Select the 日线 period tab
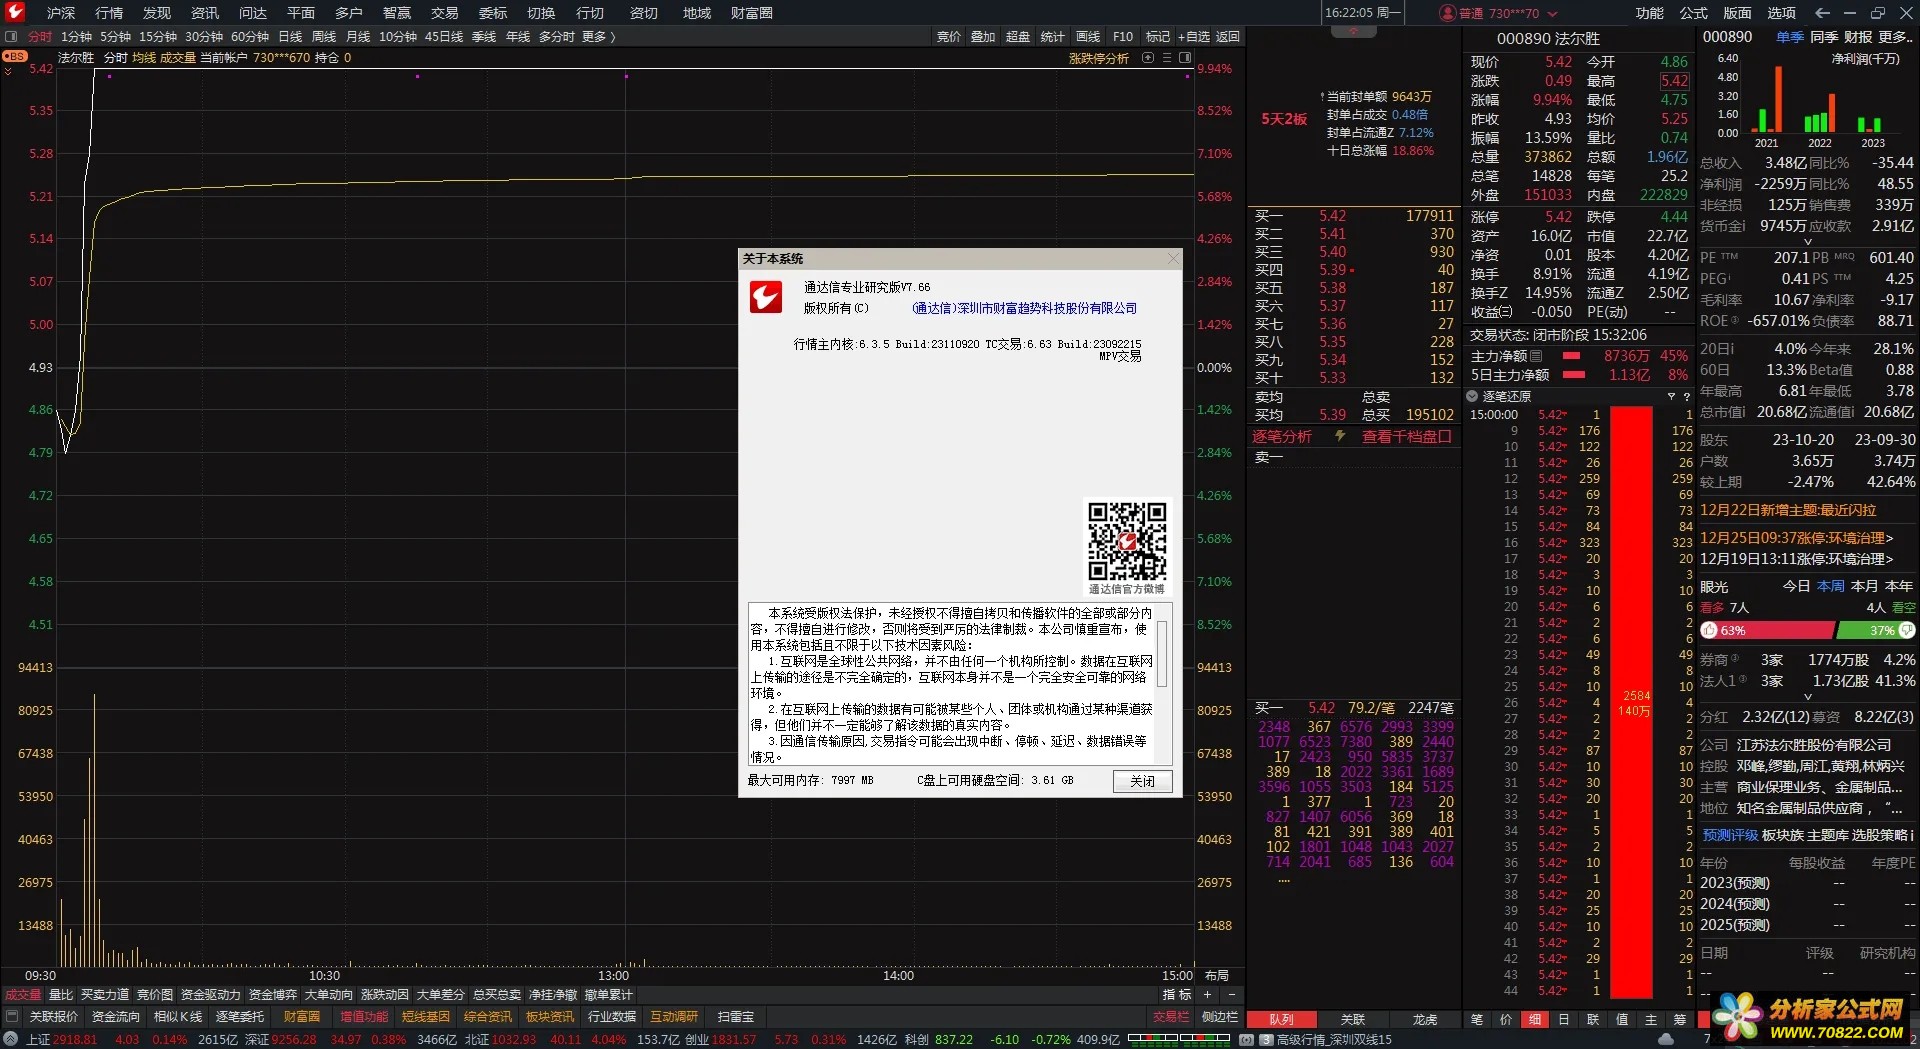 click(290, 37)
